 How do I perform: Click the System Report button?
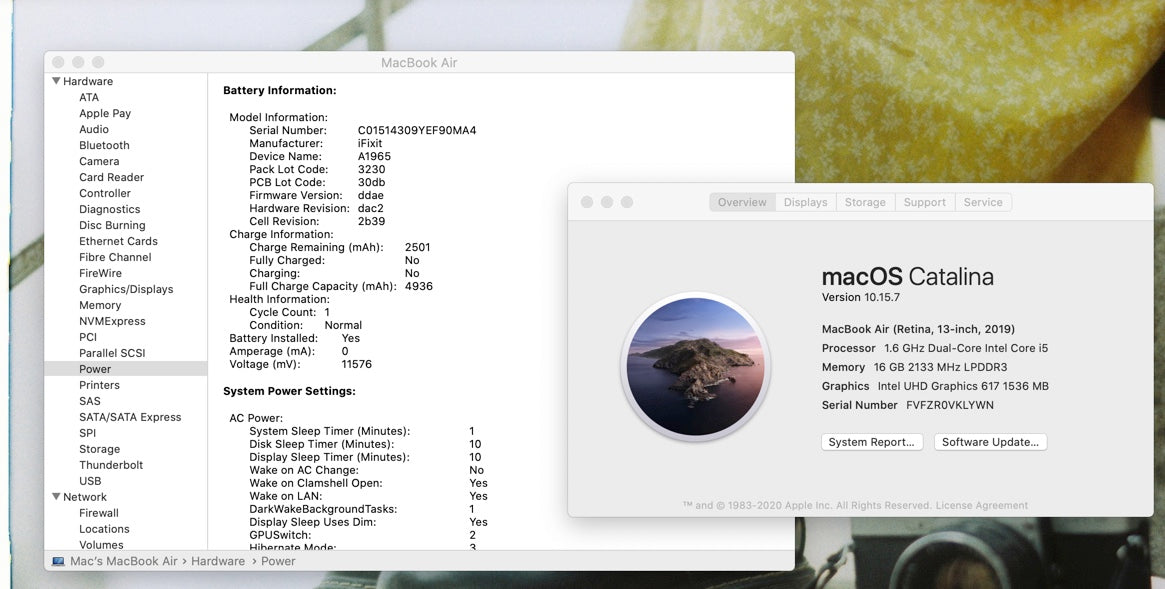tap(871, 442)
